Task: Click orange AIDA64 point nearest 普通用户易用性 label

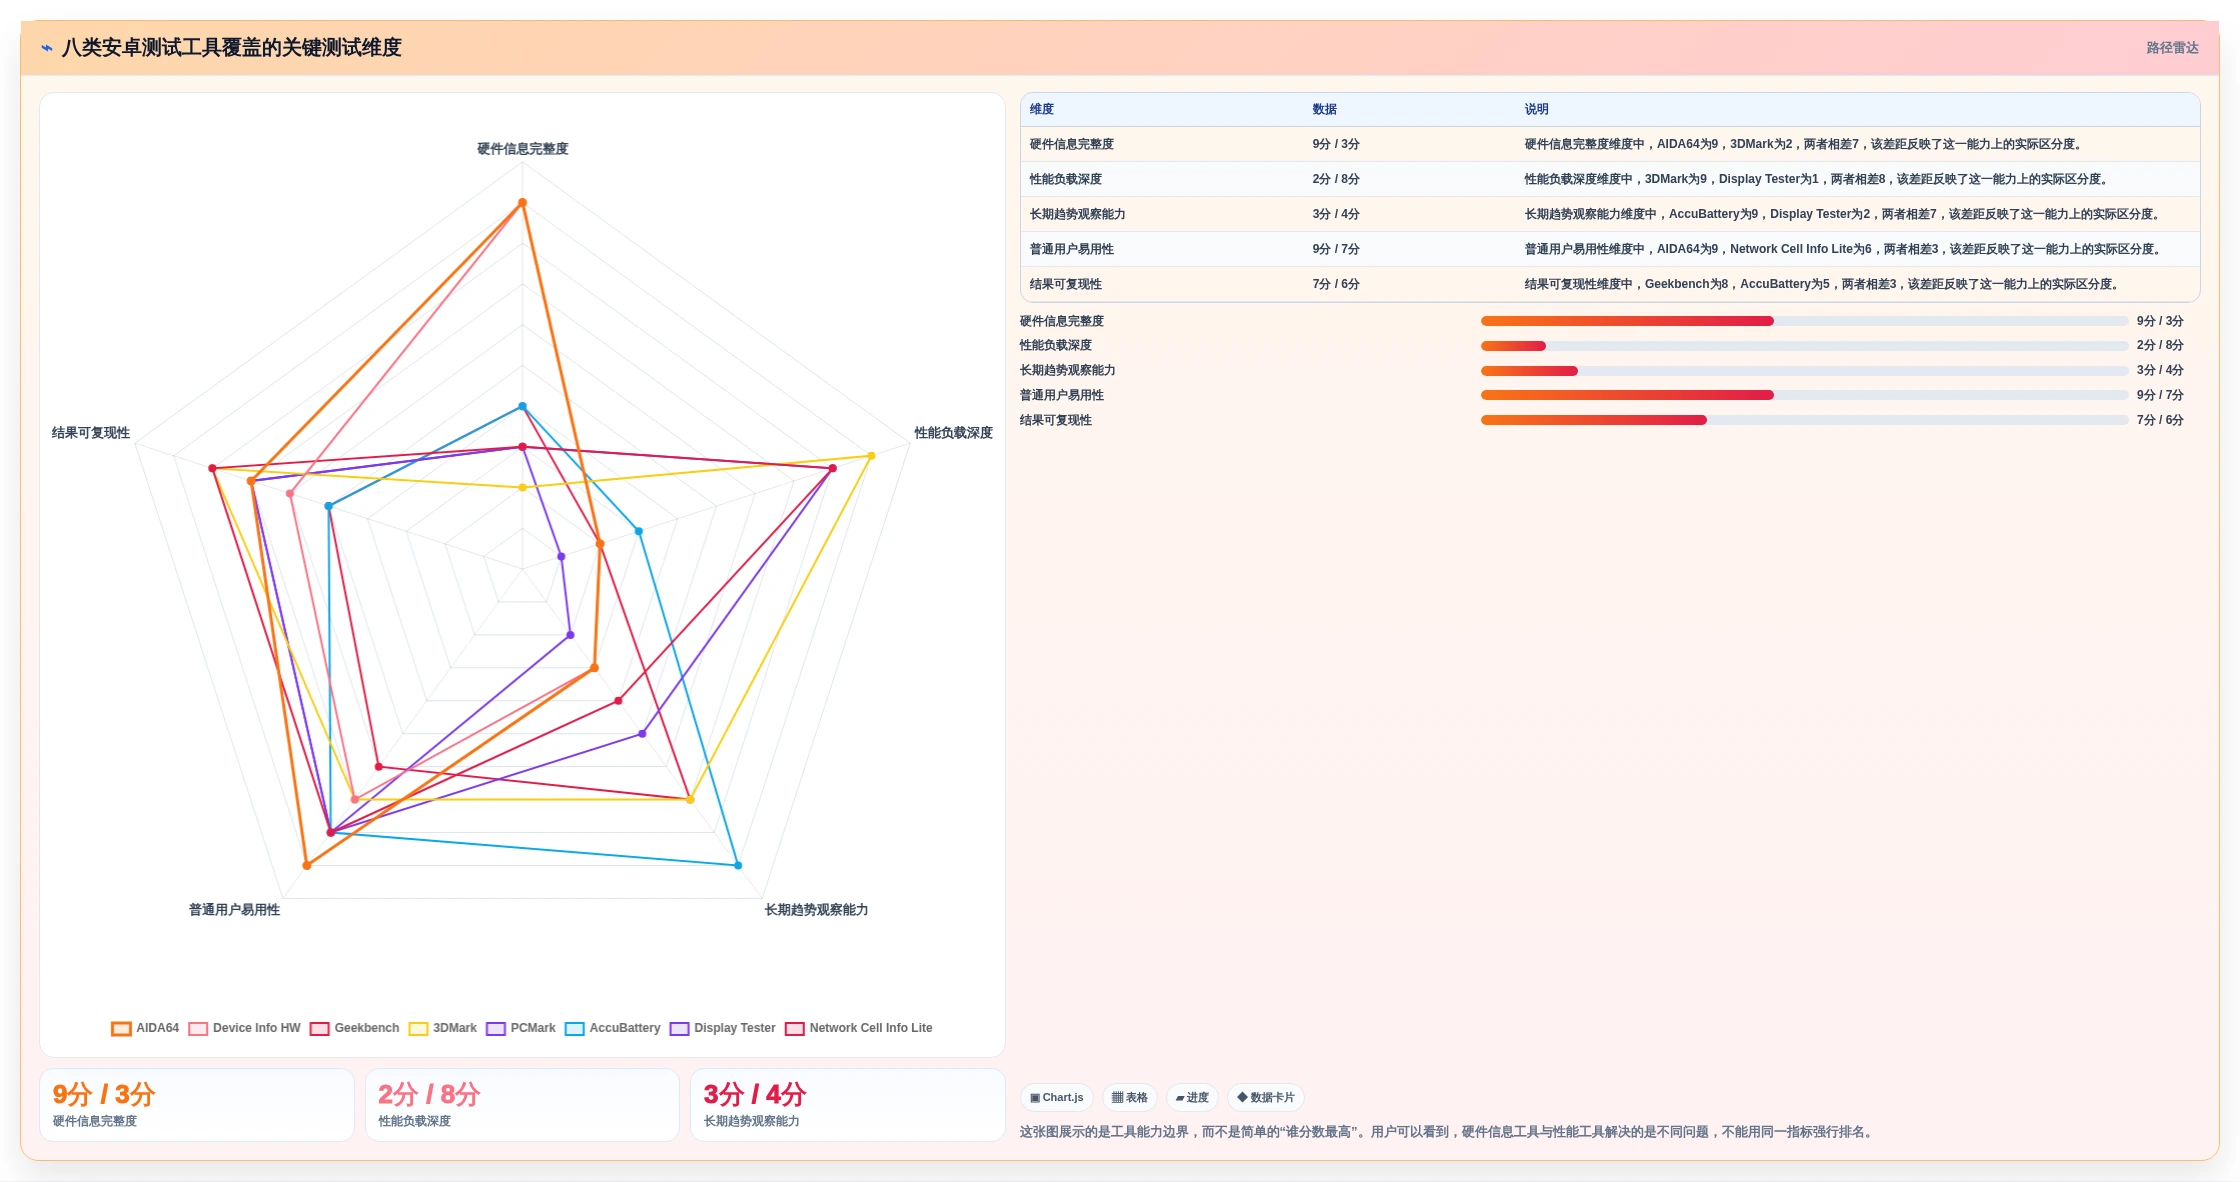Action: (307, 865)
